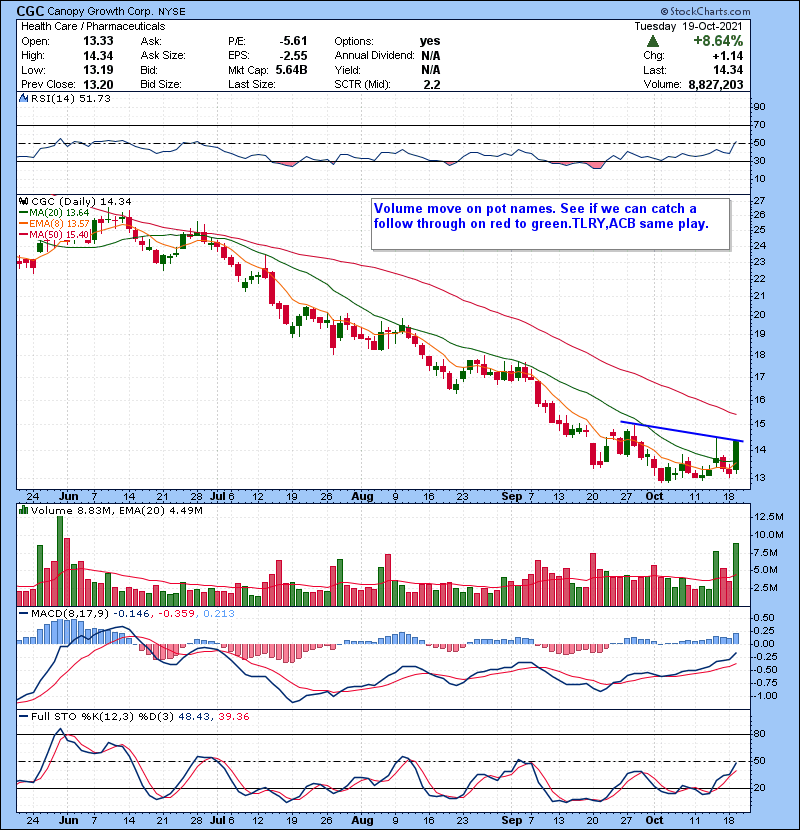Click the green up-arrow change indicator
Viewport: 800px width, 830px height.
pyautogui.click(x=653, y=41)
